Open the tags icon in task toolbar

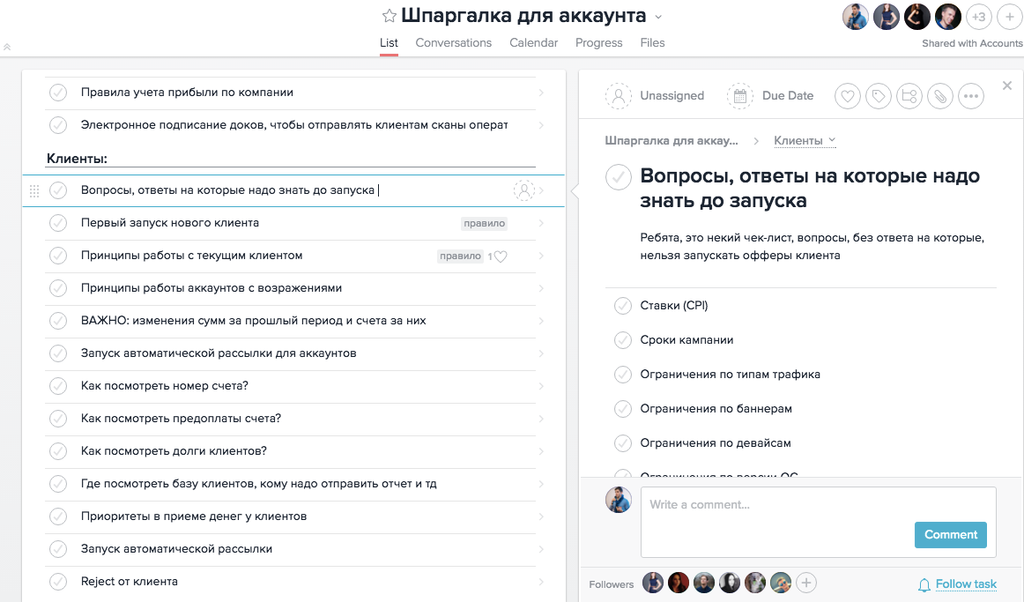coord(878,96)
